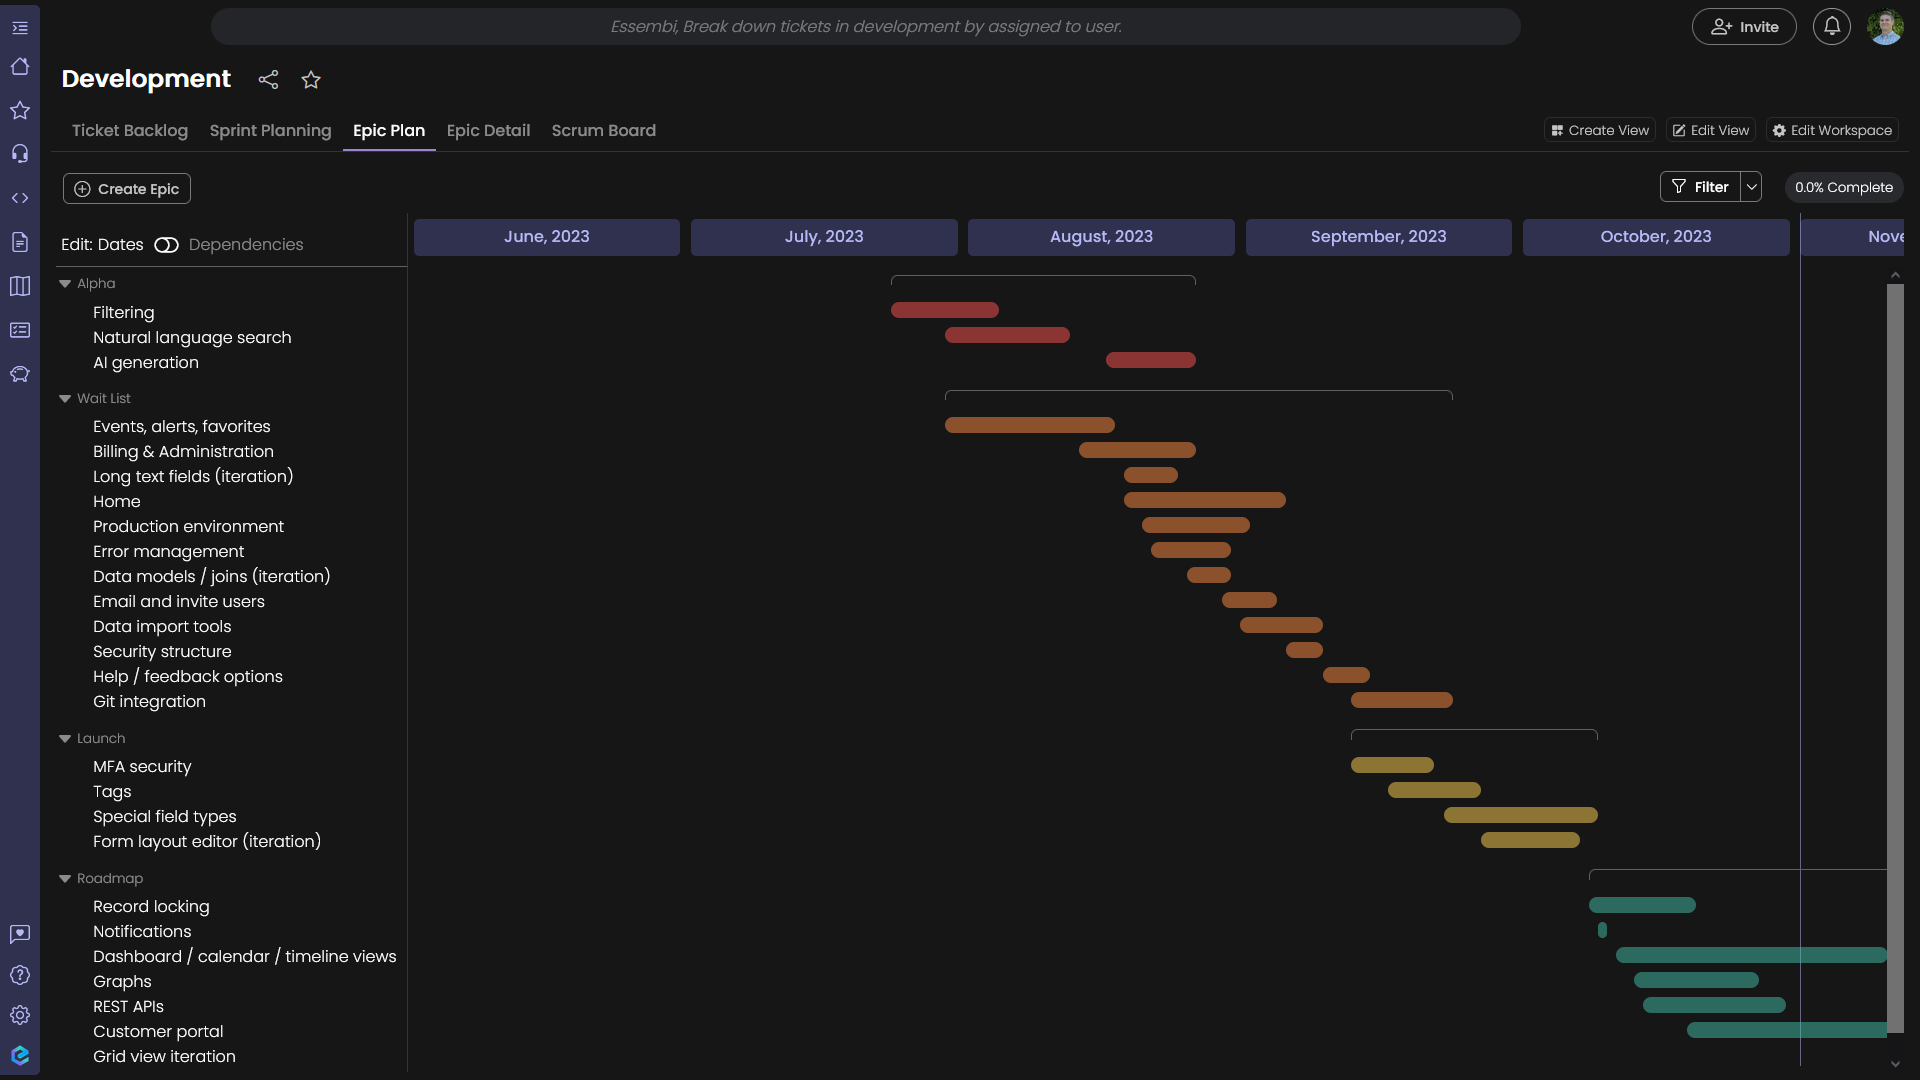
Task: Click the Invite button
Action: [1743, 27]
